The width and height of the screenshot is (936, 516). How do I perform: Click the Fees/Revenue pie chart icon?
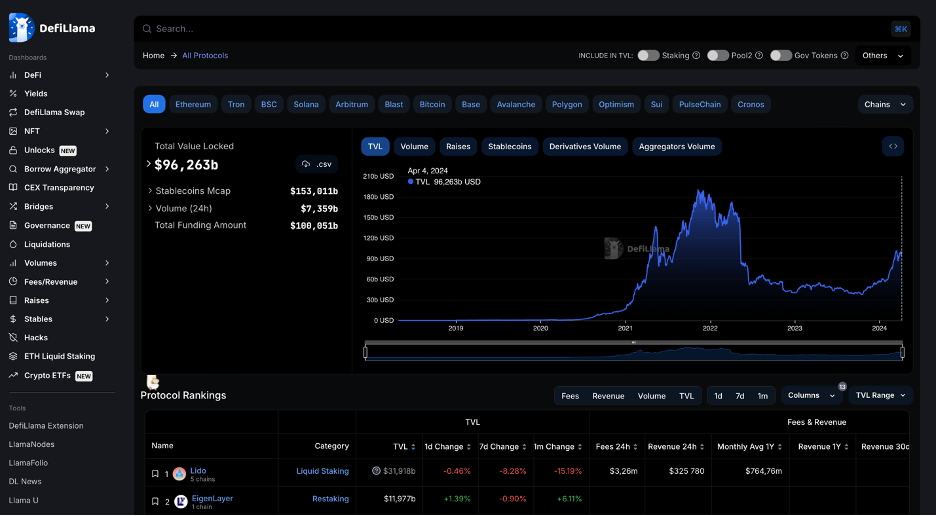point(13,281)
